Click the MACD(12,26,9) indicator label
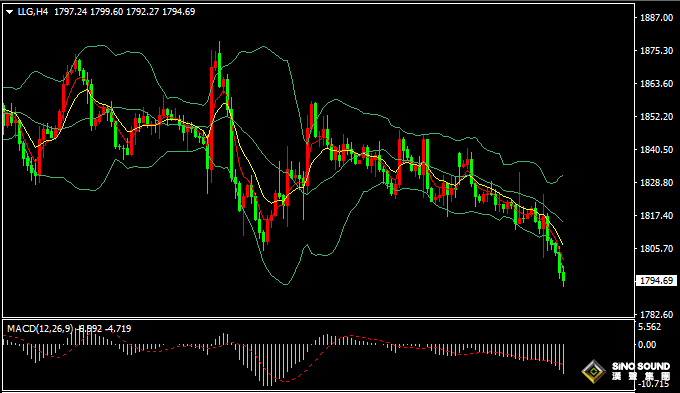Image resolution: width=680 pixels, height=393 pixels. pos(40,329)
